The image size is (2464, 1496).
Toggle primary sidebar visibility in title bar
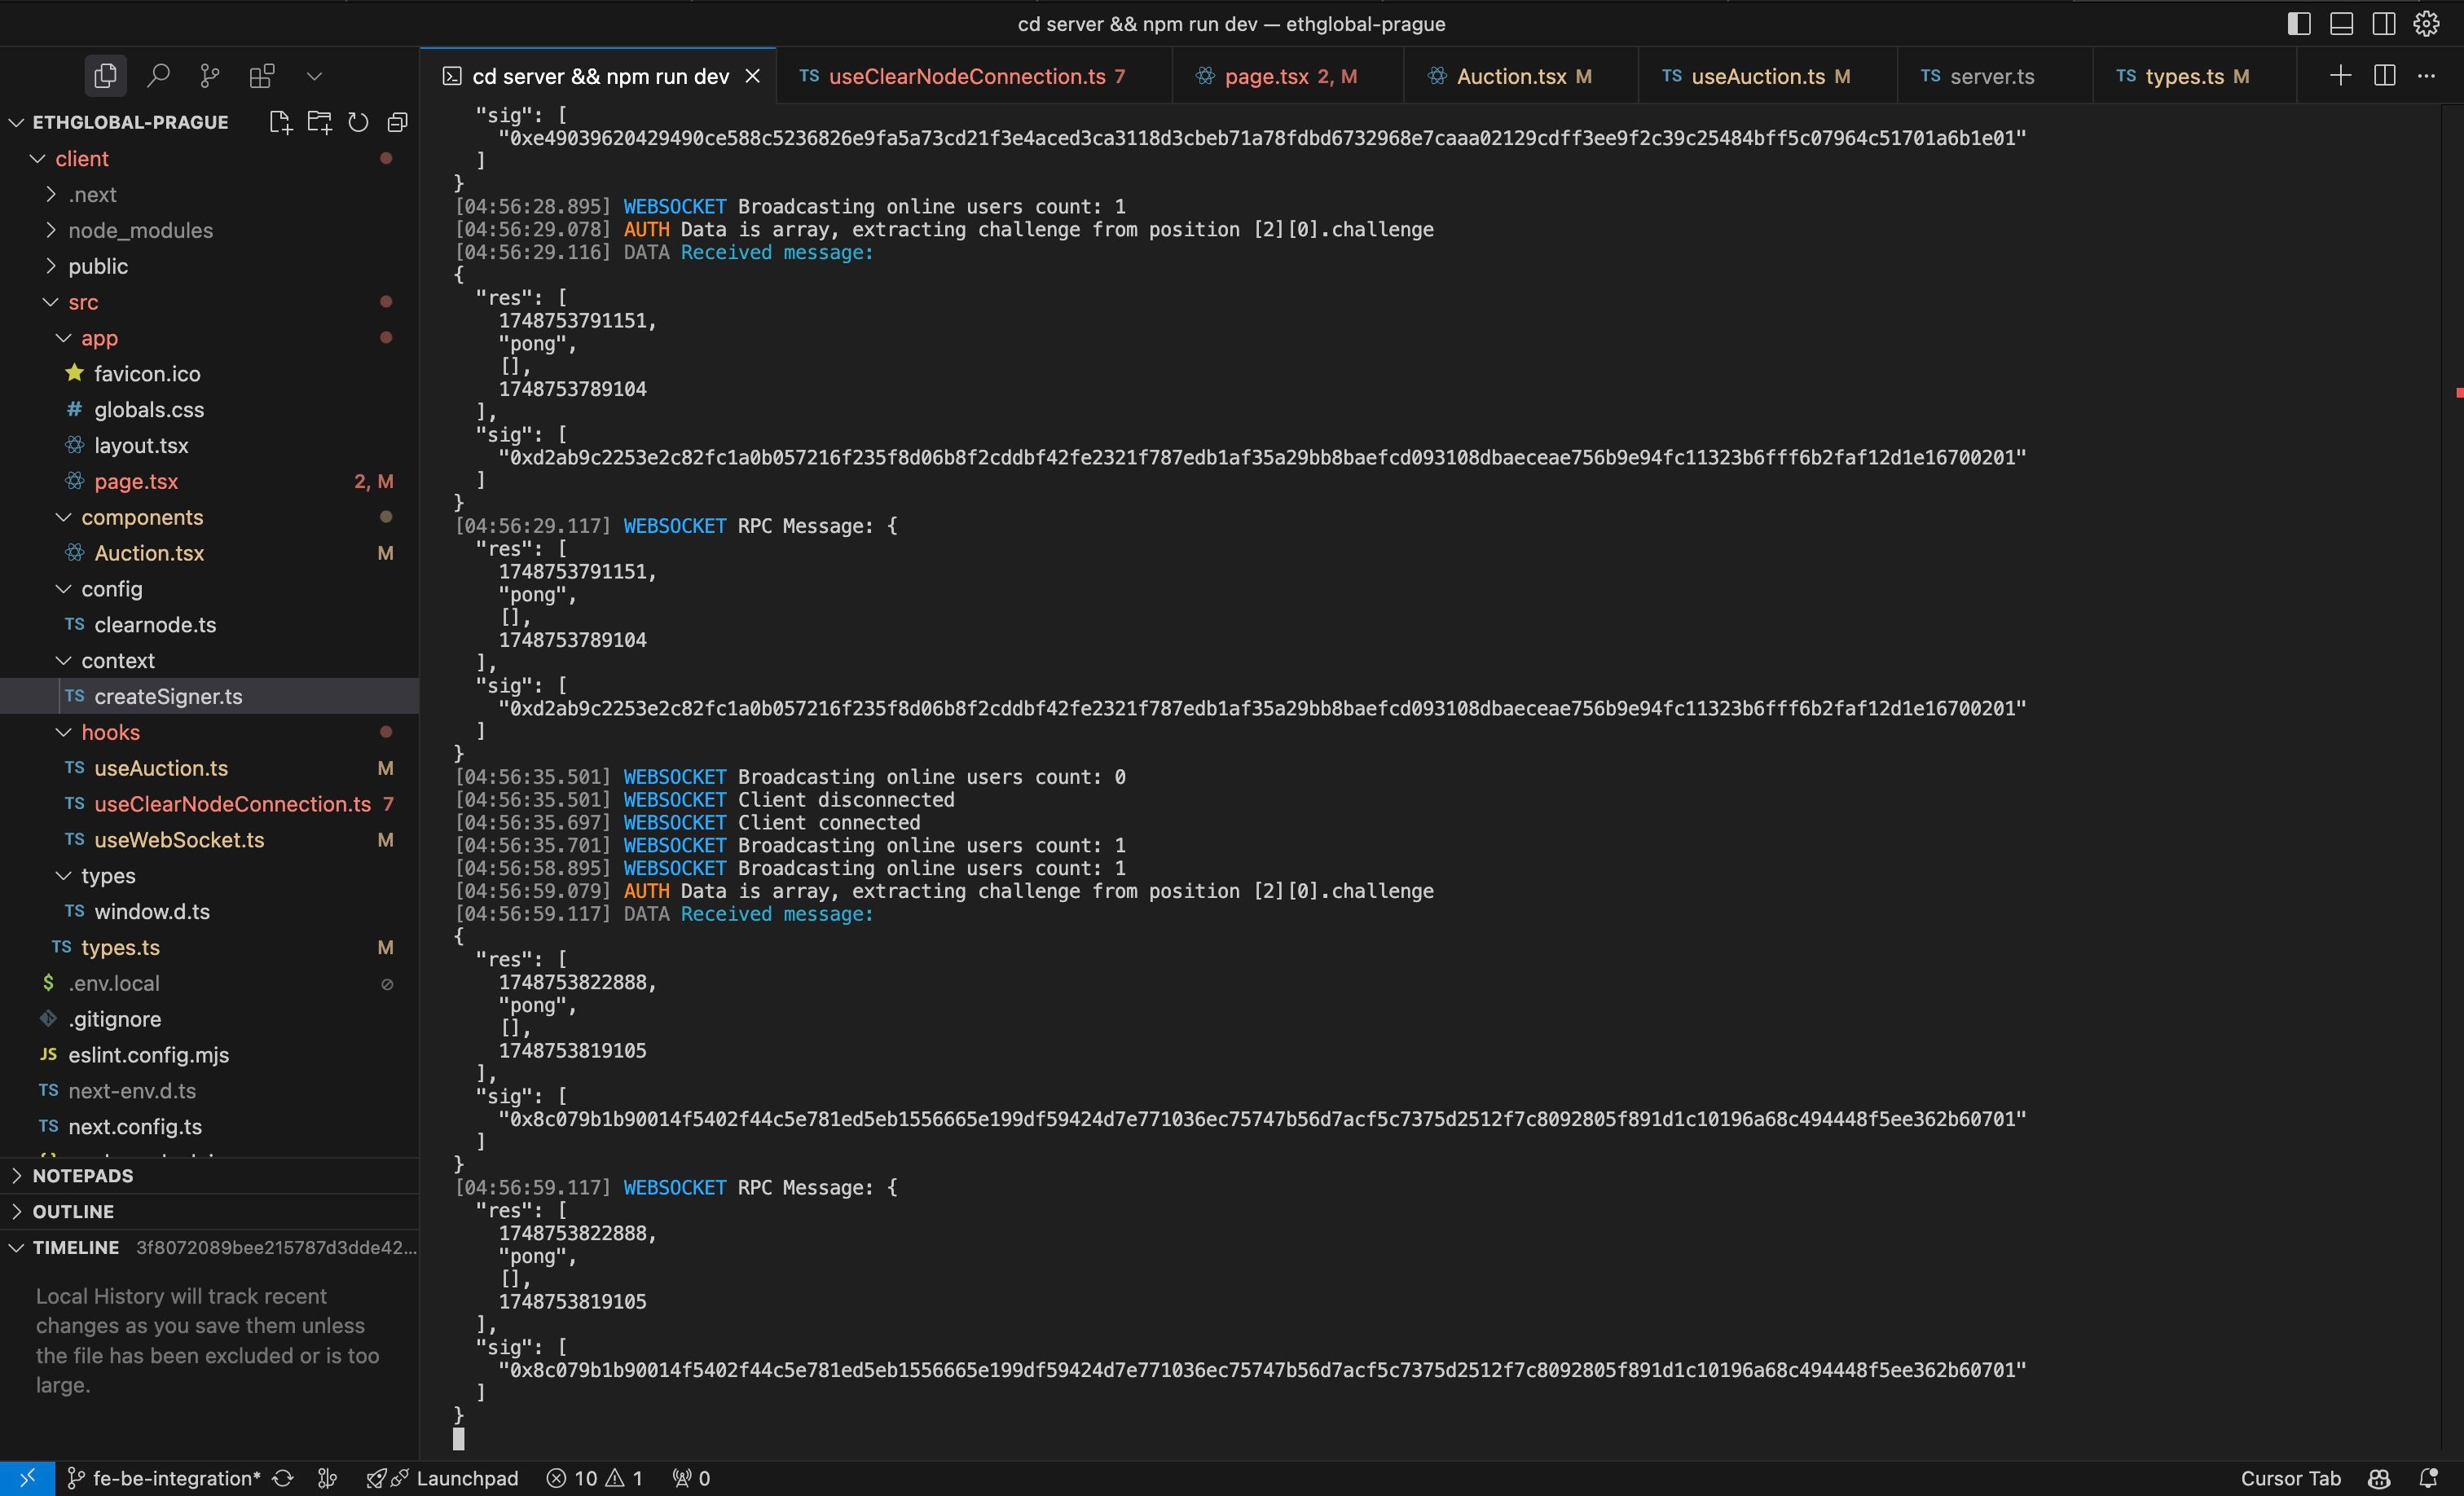(x=2299, y=23)
